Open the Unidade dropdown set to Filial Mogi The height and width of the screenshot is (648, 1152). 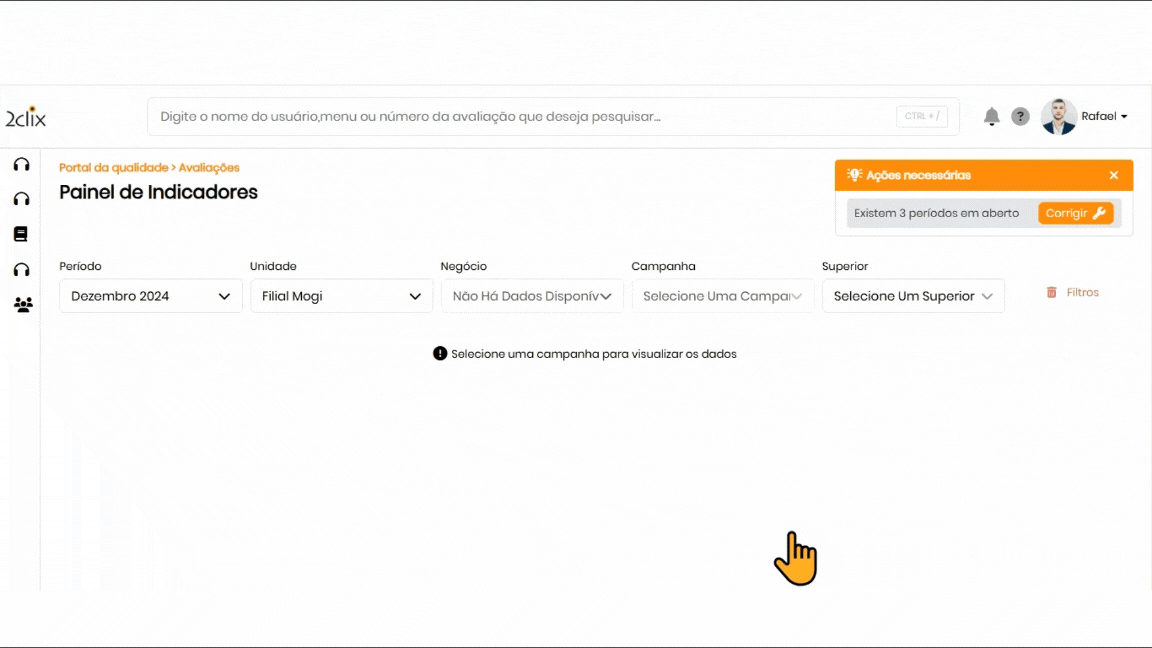pos(341,296)
